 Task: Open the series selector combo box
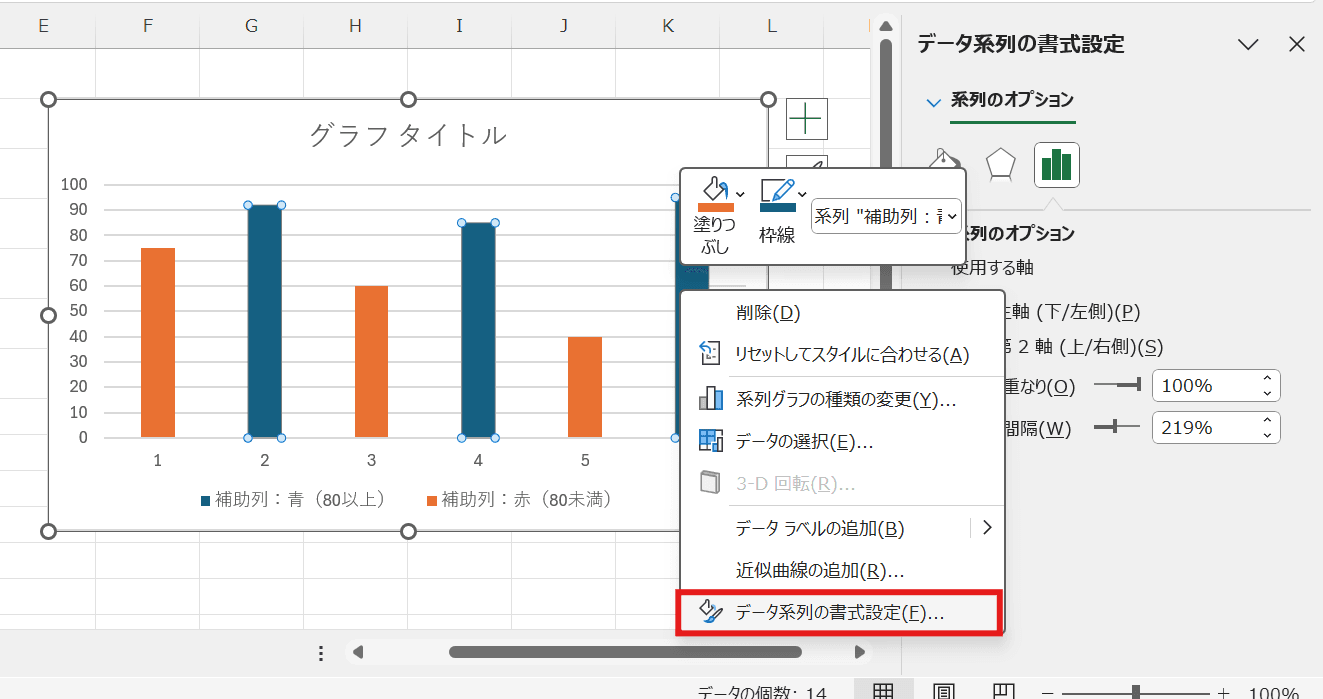coord(886,215)
